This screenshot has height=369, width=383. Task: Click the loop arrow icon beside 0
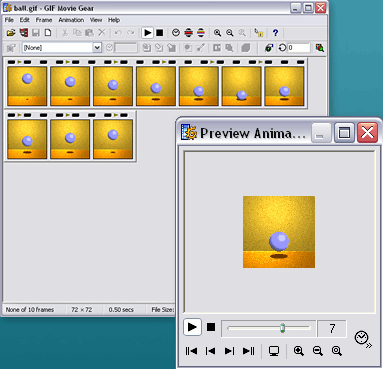(x=282, y=48)
